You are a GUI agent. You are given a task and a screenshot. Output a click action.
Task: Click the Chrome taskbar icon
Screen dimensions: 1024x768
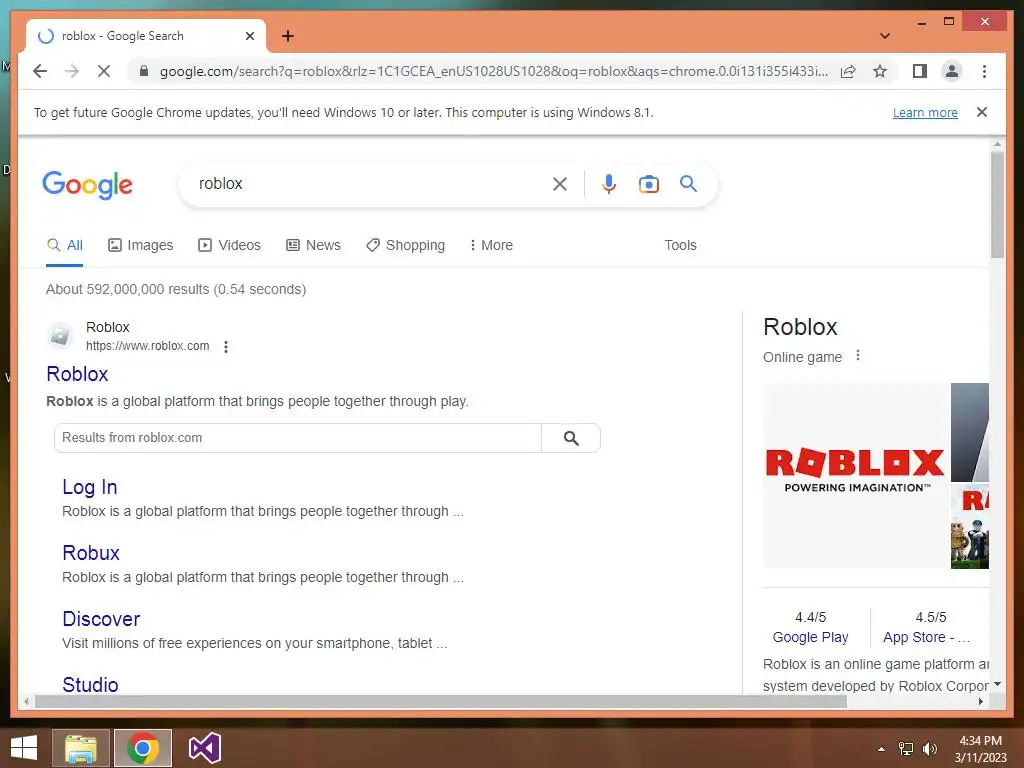click(x=143, y=748)
